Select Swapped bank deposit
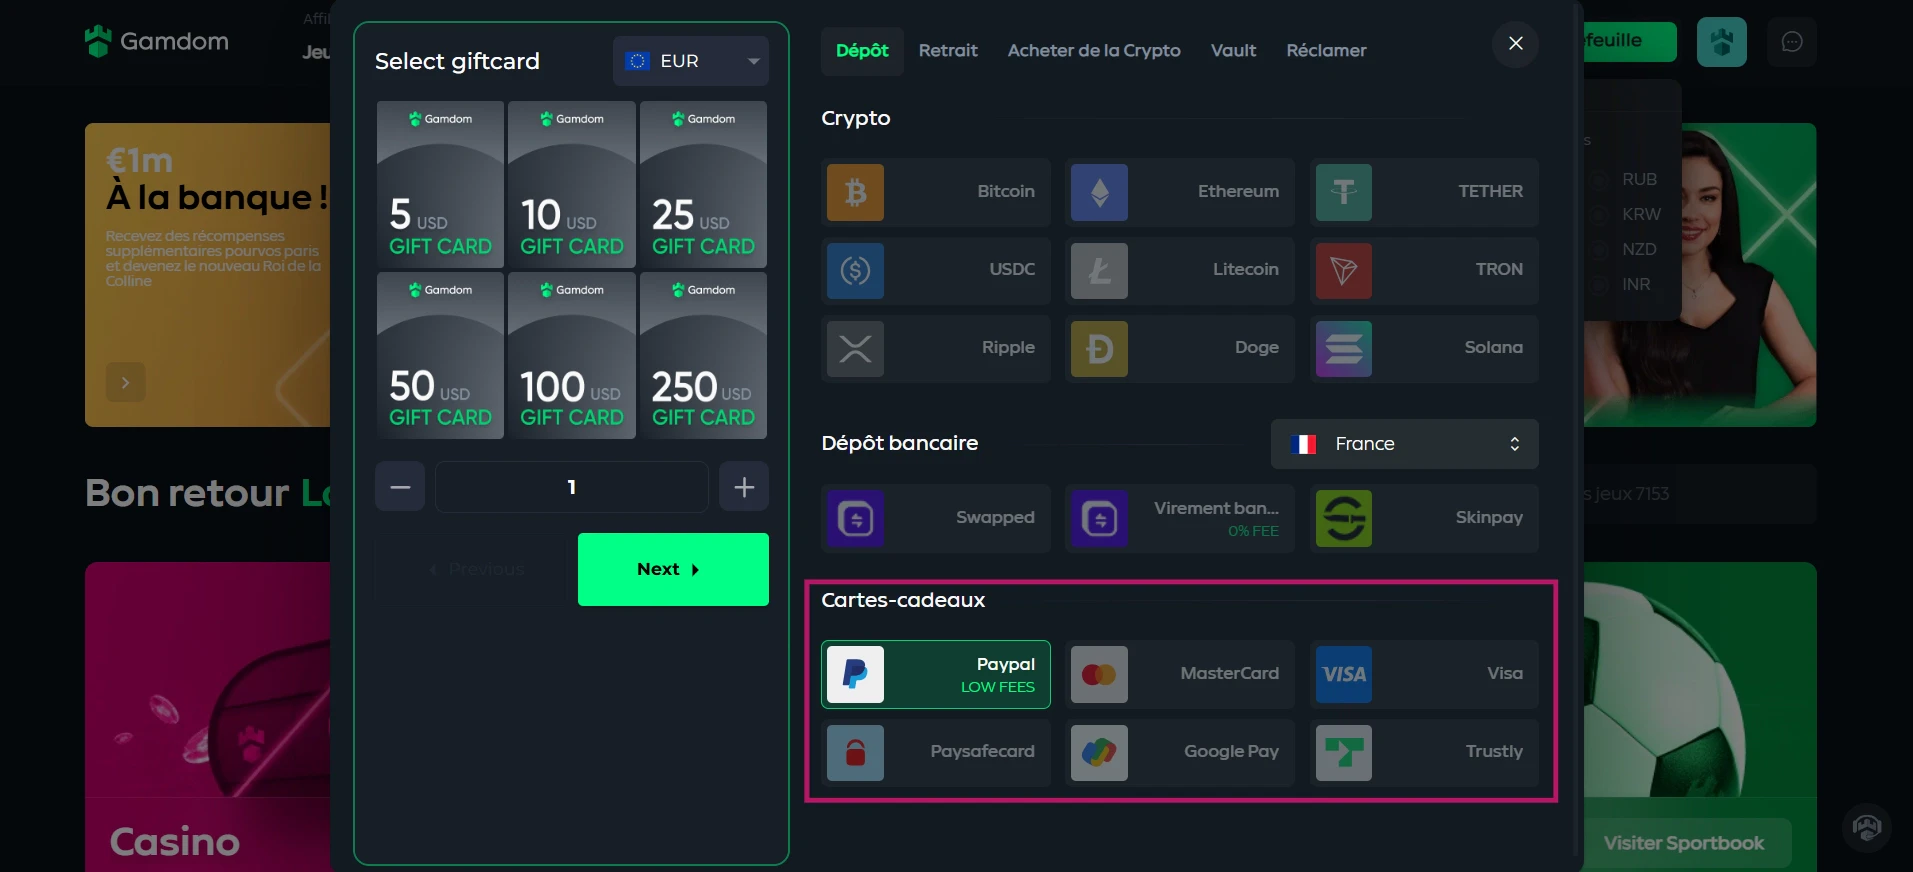 tap(936, 518)
